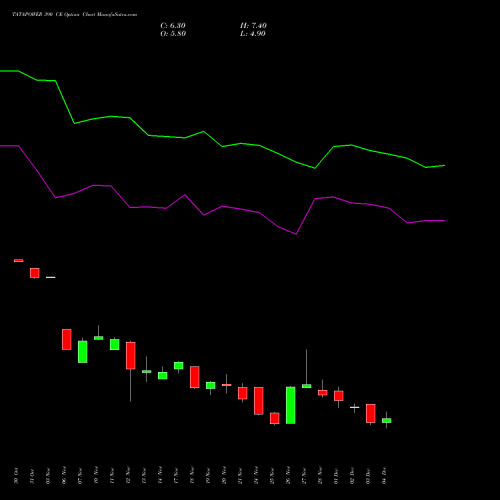Click the red candle on 06 Nov
This screenshot has width=500, height=500.
[x=67, y=339]
